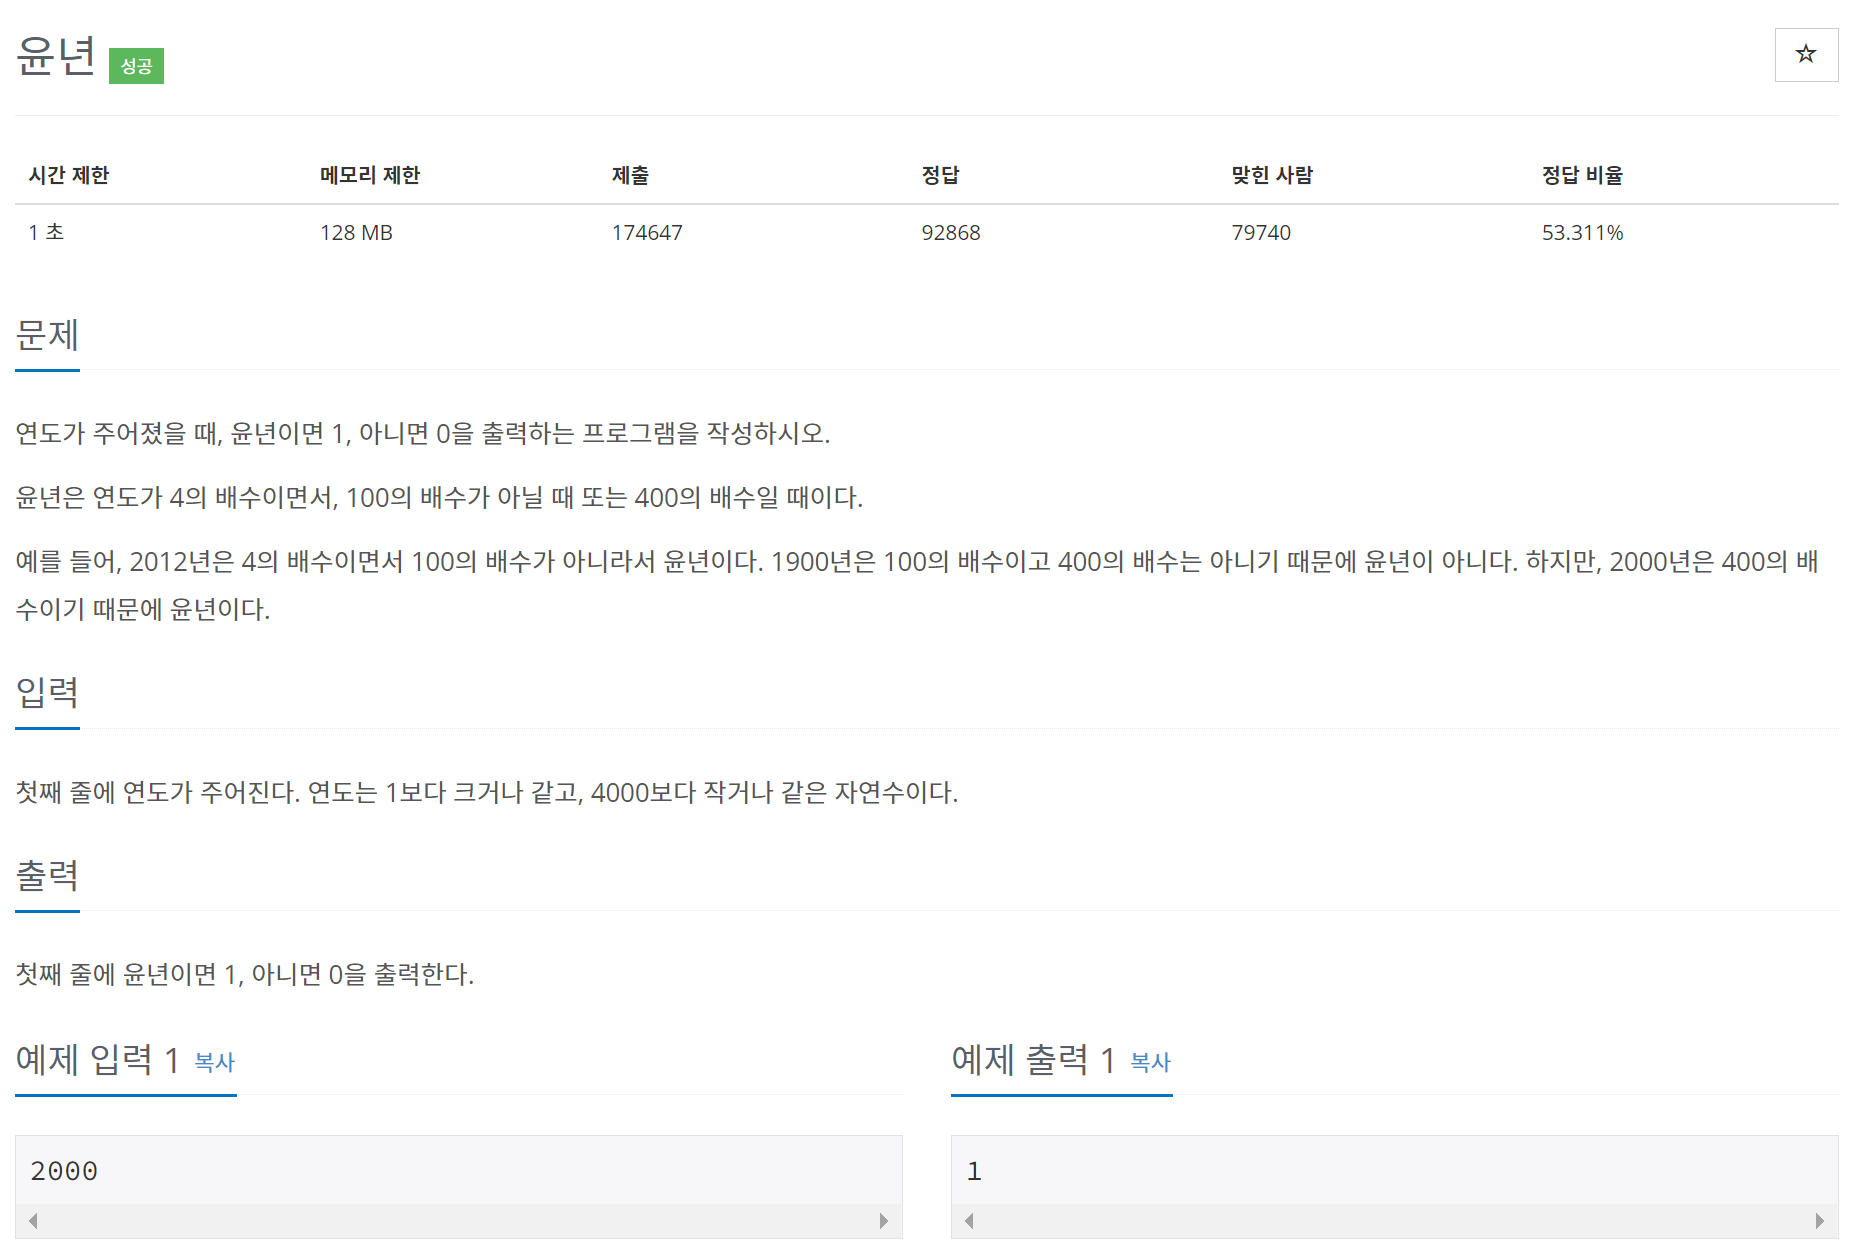Image resolution: width=1855 pixels, height=1260 pixels.
Task: Copy example input 1 via 복사 link
Action: (214, 1062)
